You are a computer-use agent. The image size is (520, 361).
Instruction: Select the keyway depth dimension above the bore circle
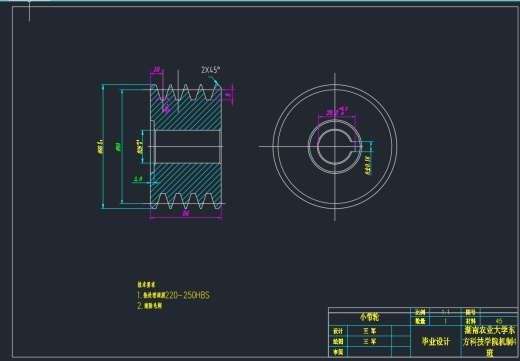(x=337, y=112)
